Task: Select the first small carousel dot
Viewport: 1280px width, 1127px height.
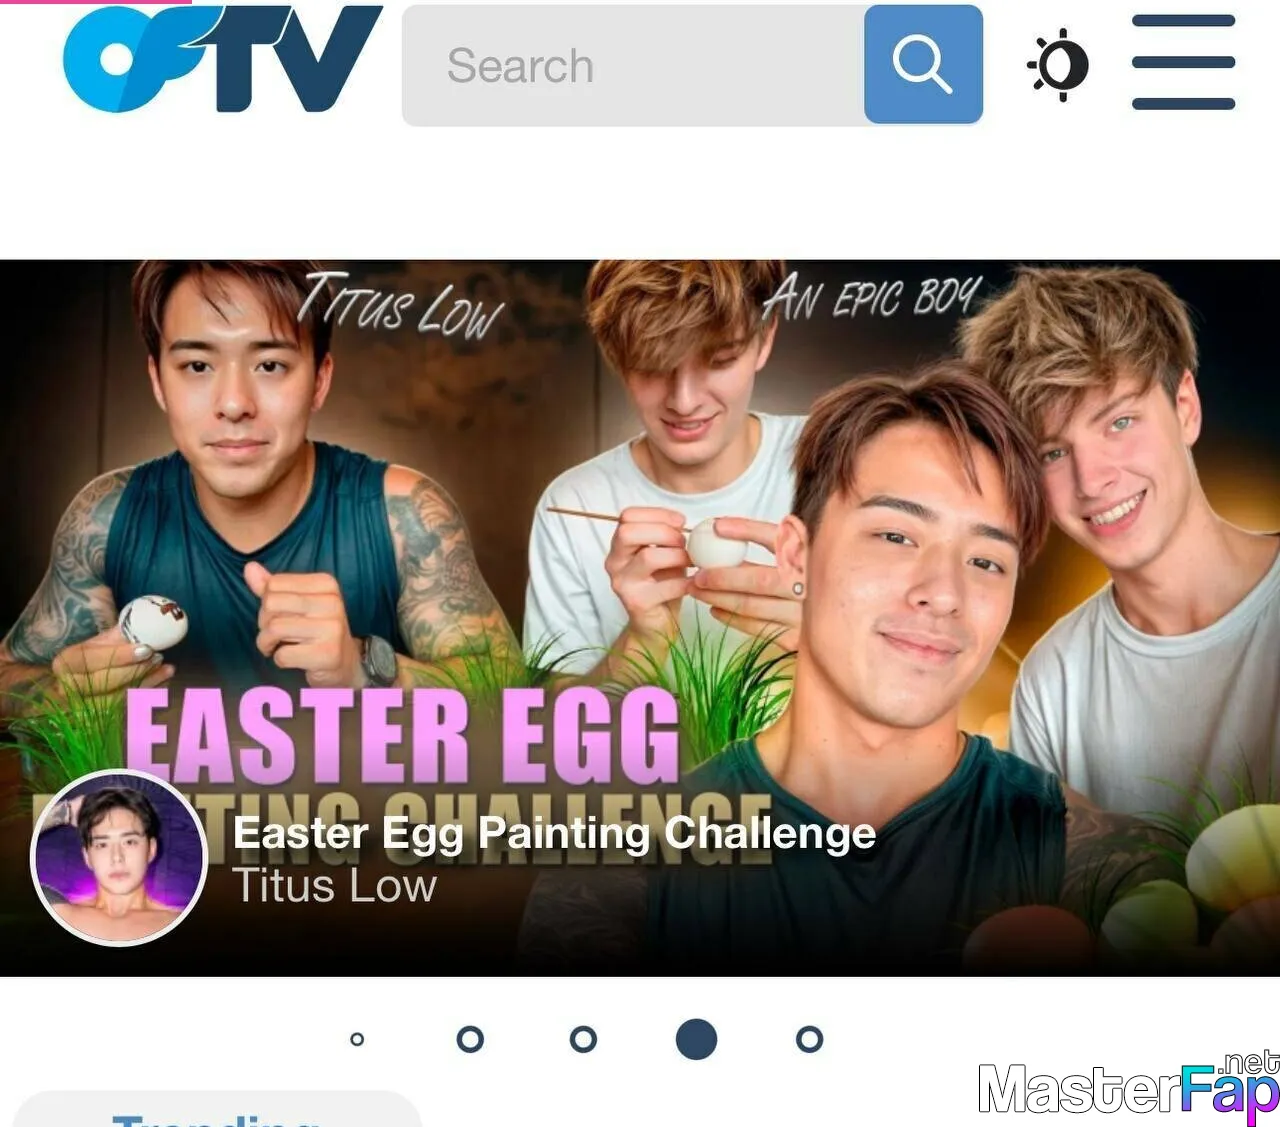Action: pyautogui.click(x=357, y=1039)
